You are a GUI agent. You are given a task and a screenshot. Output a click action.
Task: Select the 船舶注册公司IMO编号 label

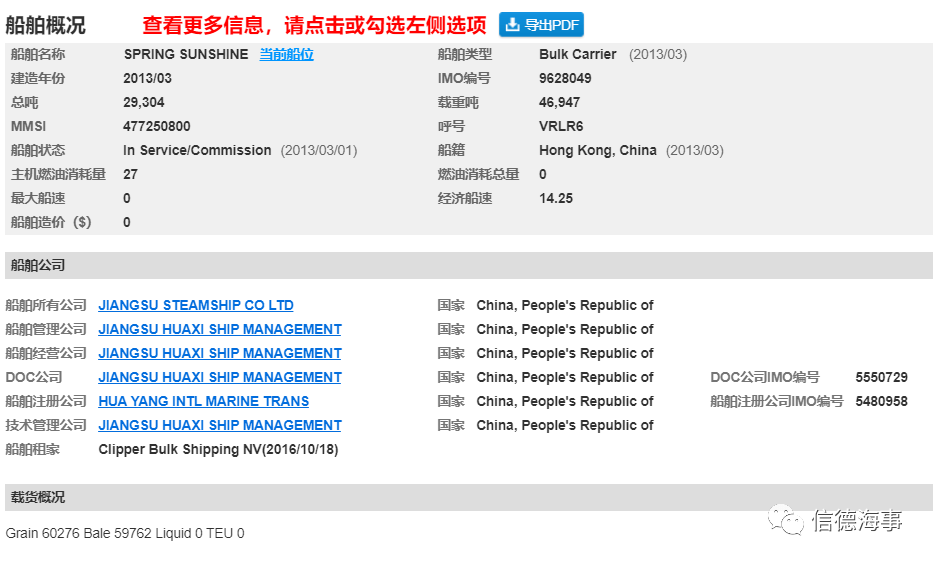tap(777, 401)
